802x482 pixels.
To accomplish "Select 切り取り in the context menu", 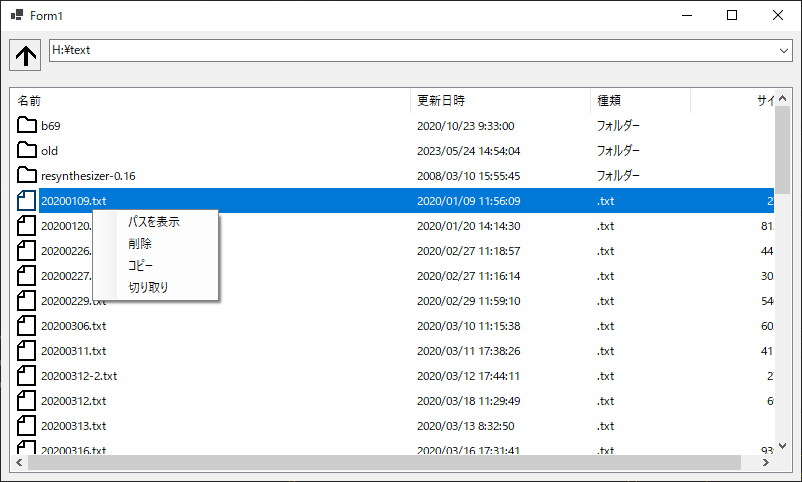I will click(148, 288).
